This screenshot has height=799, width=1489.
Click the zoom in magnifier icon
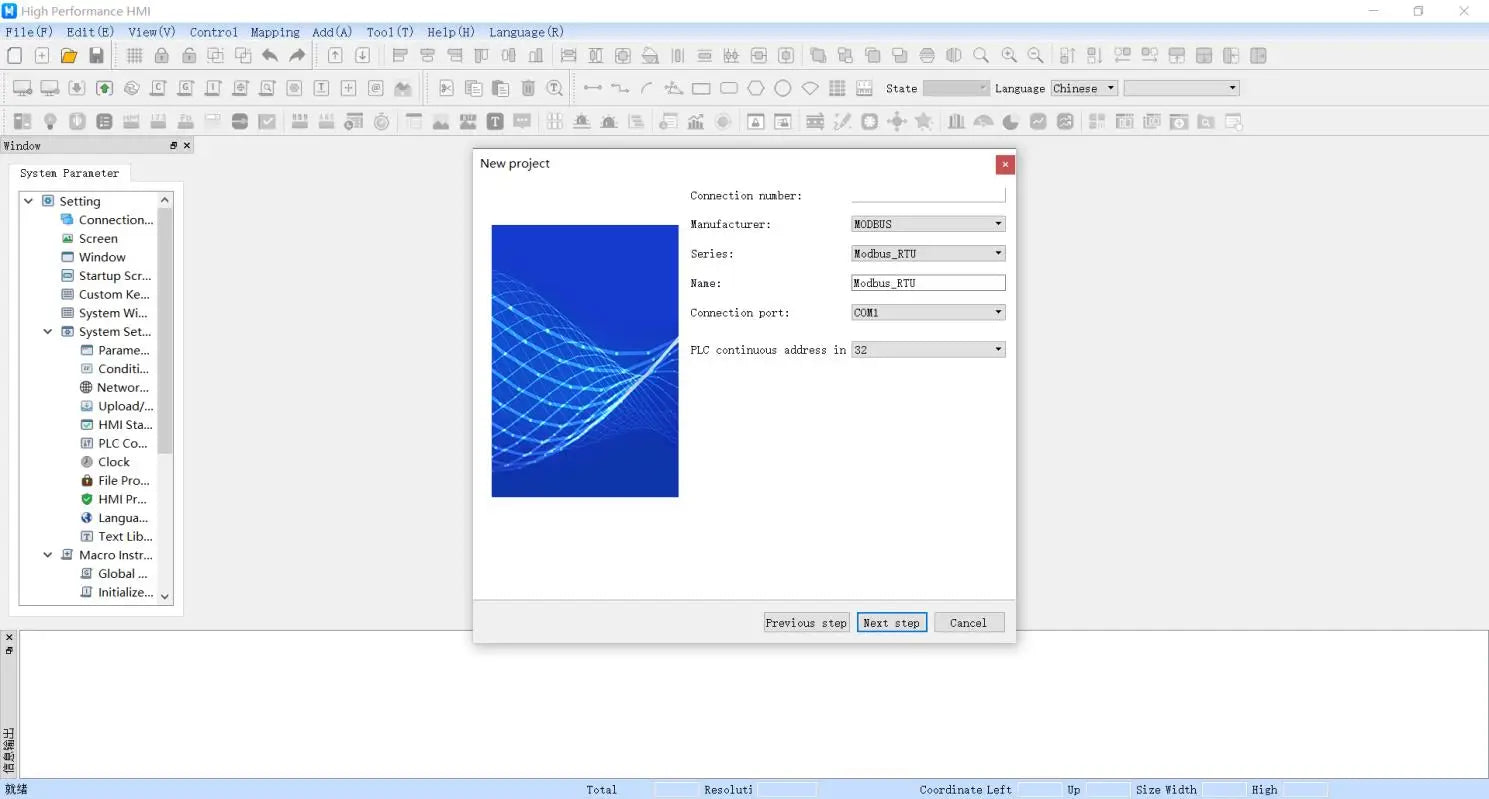tap(1009, 56)
